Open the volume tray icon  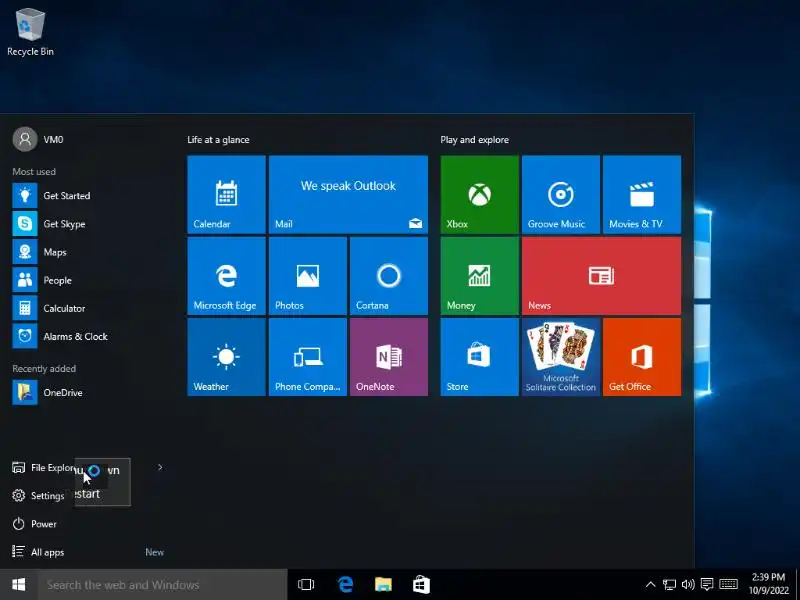[x=688, y=585]
